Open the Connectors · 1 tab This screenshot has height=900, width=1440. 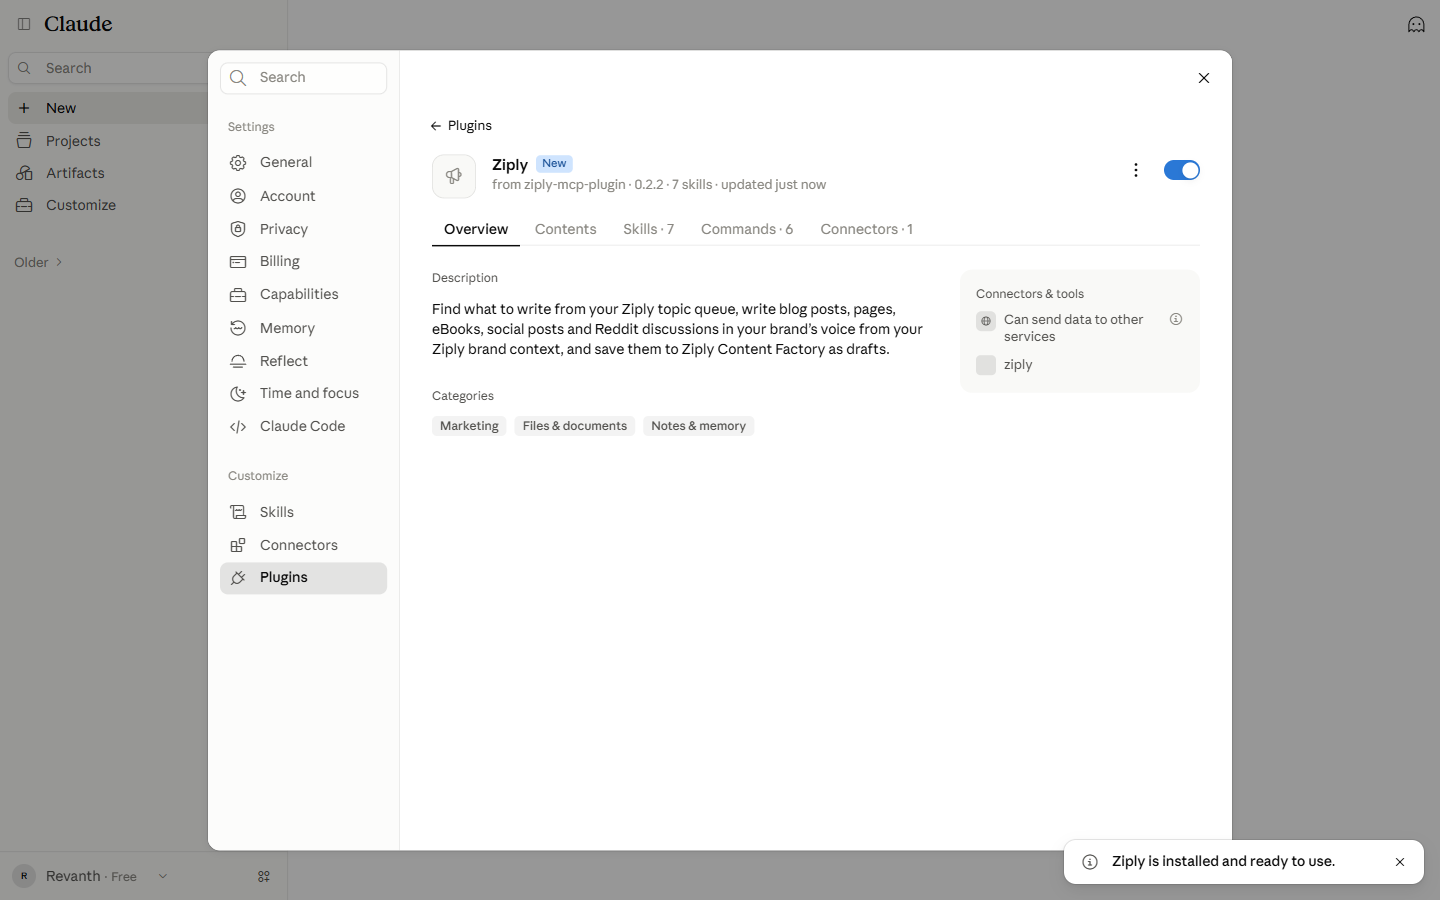click(x=866, y=229)
